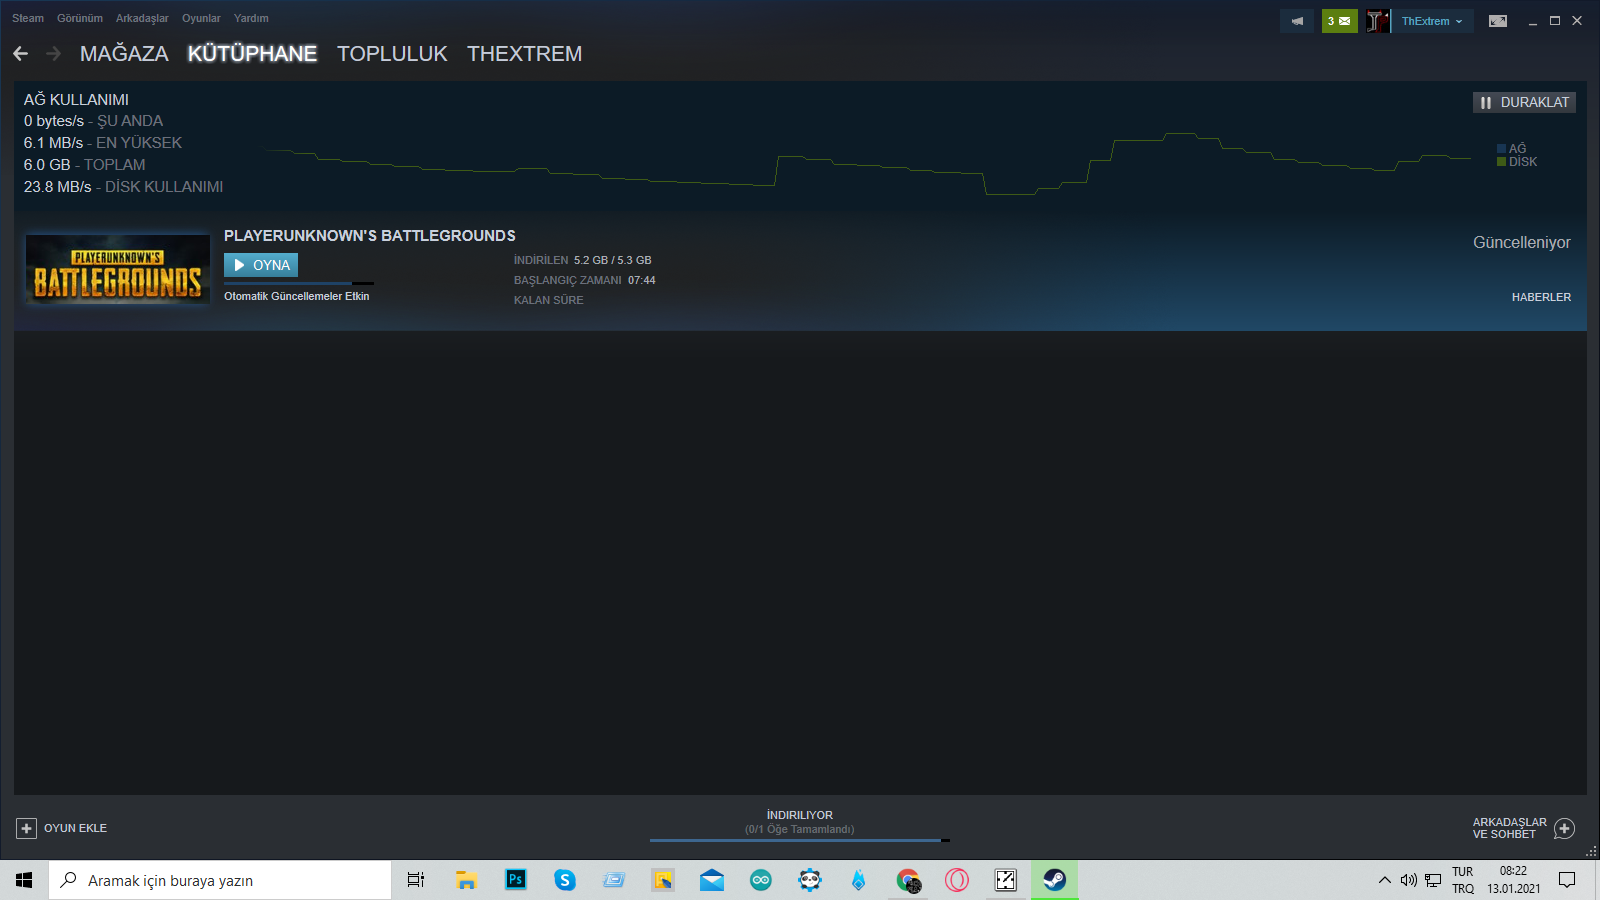Viewport: 1600px width, 900px height.
Task: Toggle DİSK graph legend
Action: tap(1517, 162)
